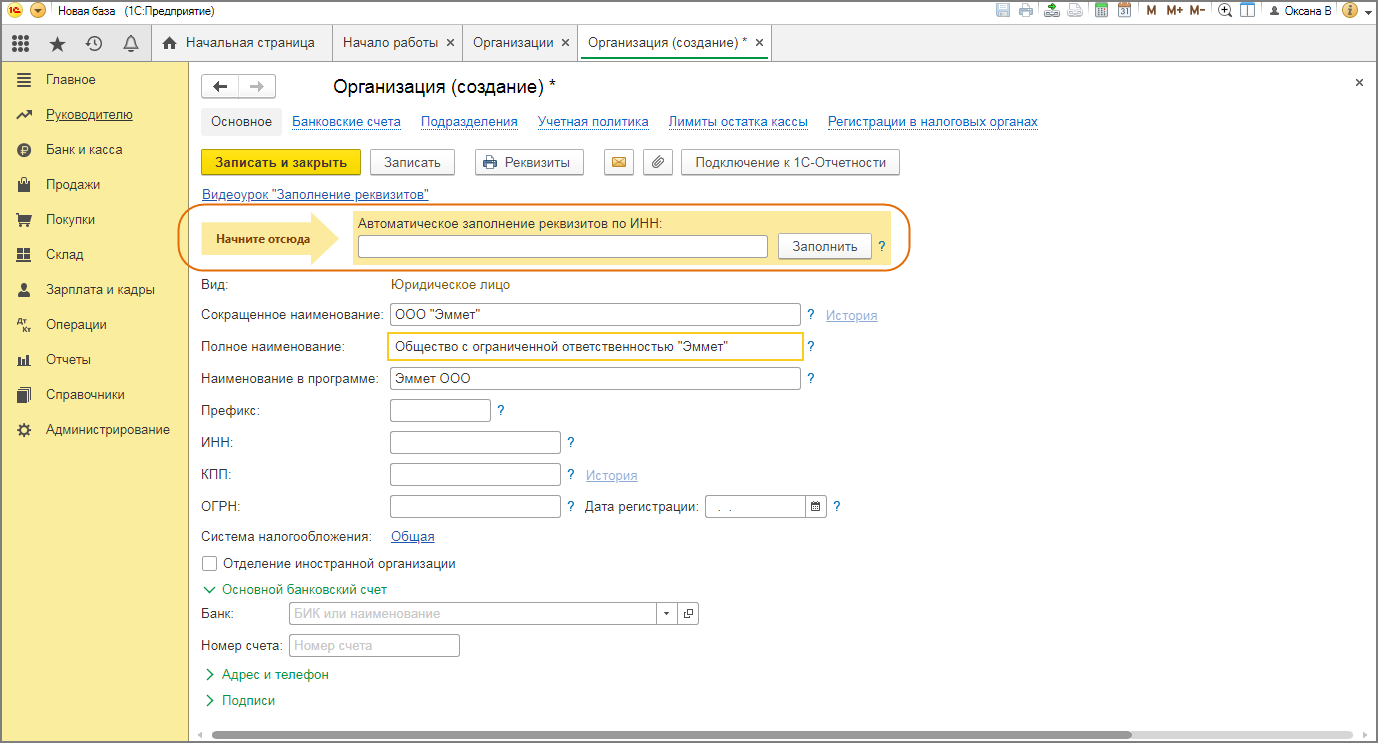Open the Банк field dropdown arrow
Image resolution: width=1378 pixels, height=743 pixels.
coord(667,613)
